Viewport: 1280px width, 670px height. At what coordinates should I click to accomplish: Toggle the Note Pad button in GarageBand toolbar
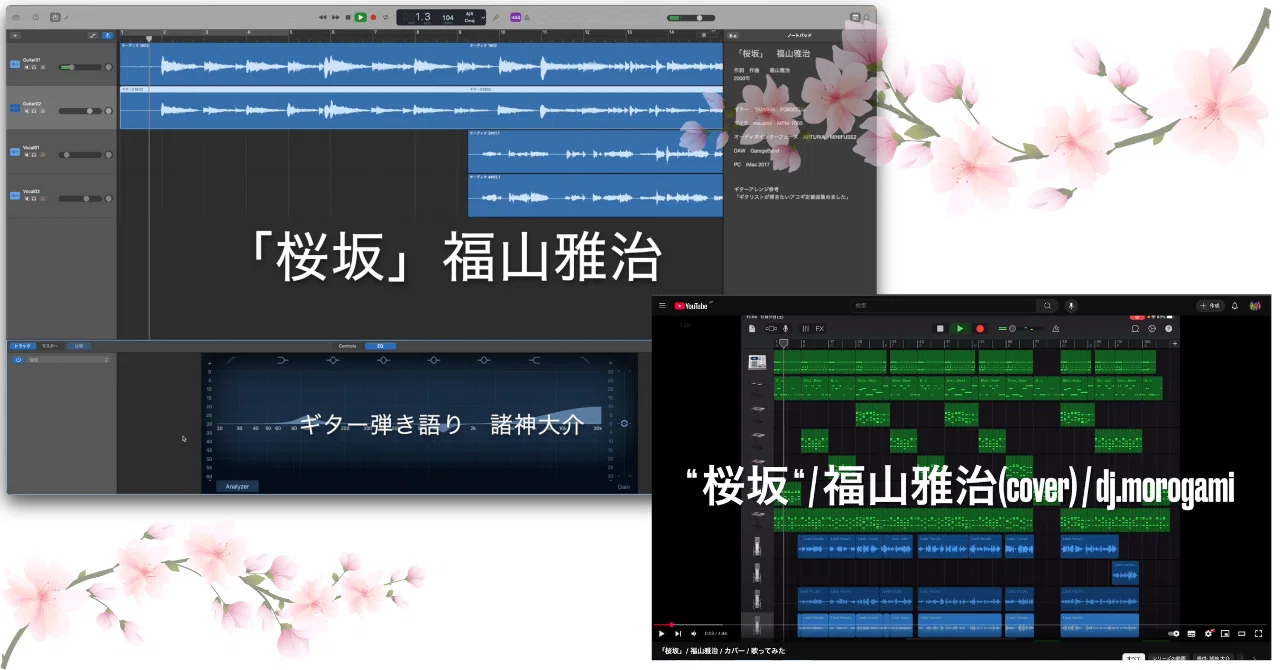point(855,17)
